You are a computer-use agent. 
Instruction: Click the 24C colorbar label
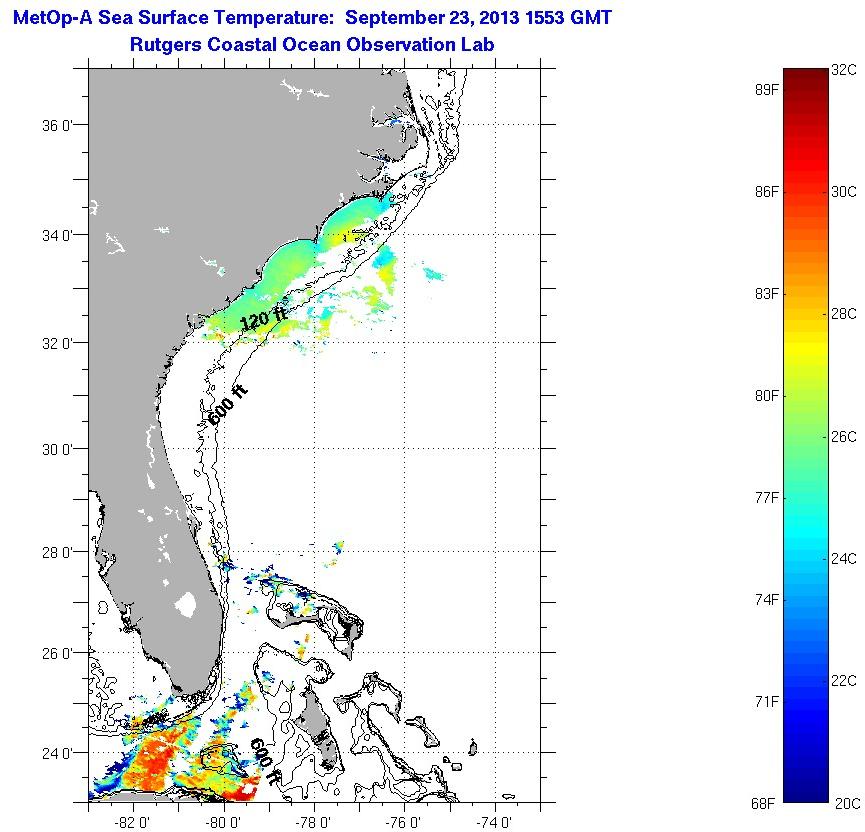[844, 559]
